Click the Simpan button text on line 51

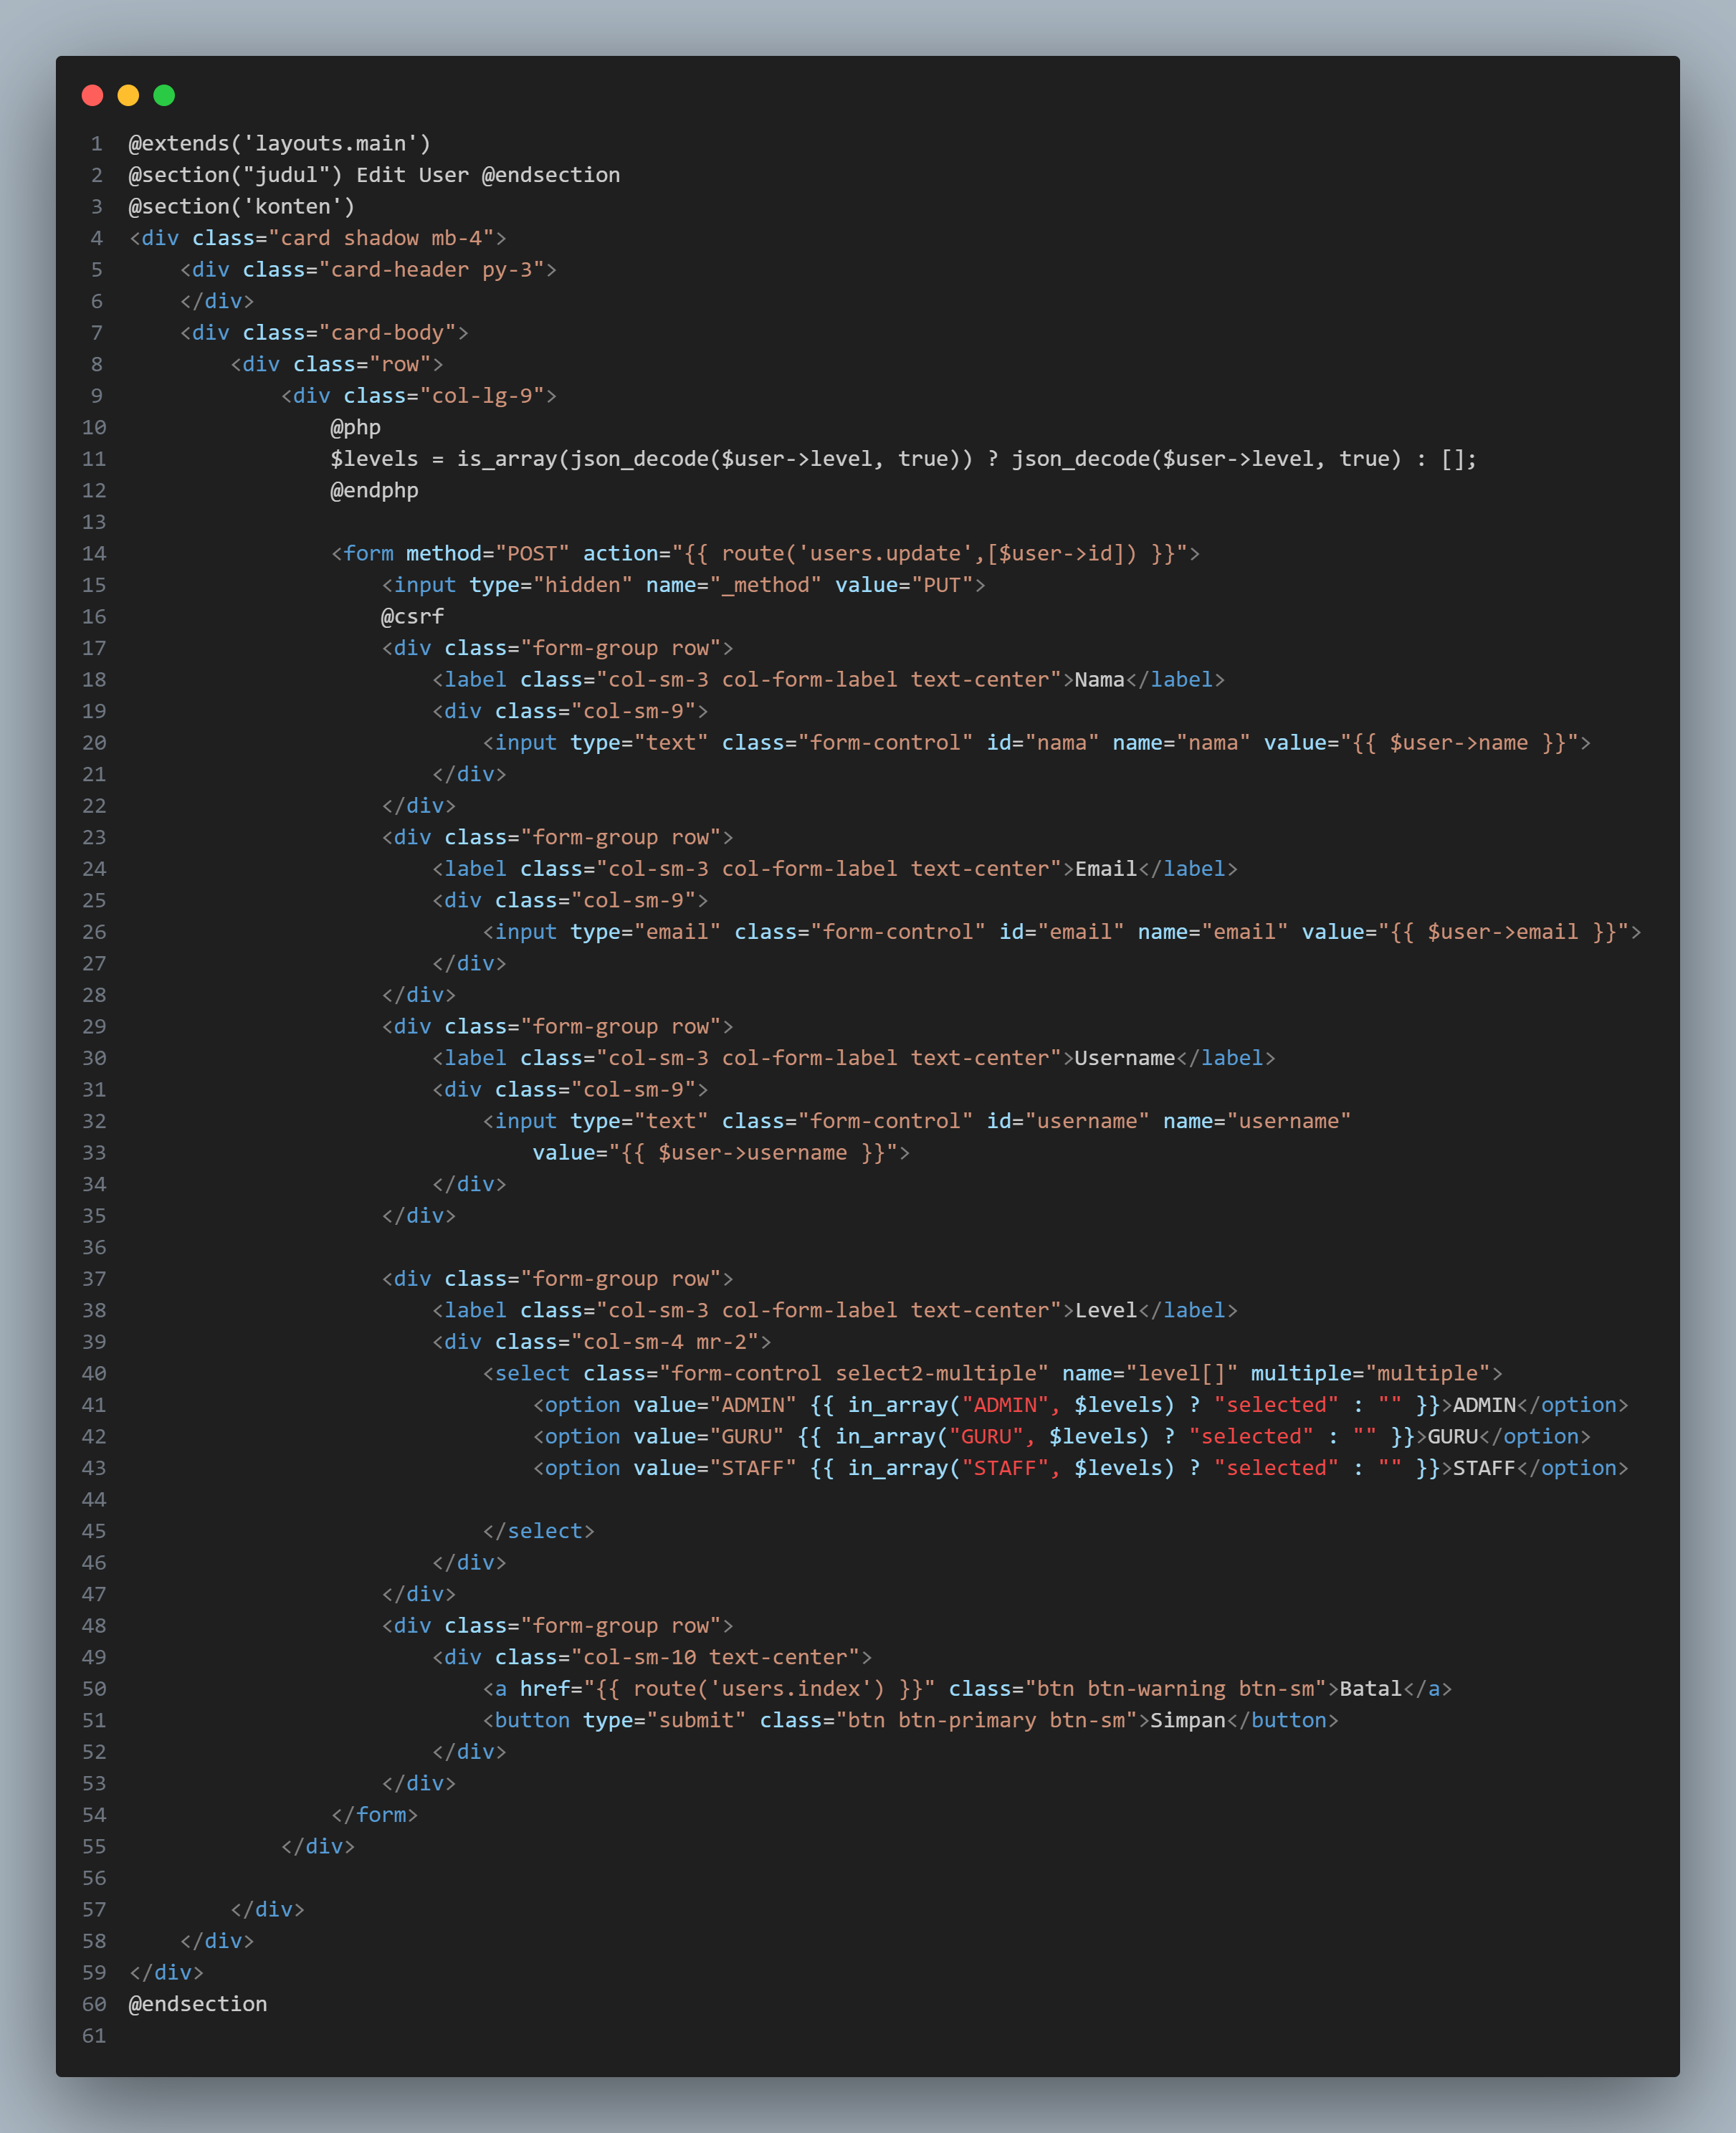click(x=1187, y=1720)
